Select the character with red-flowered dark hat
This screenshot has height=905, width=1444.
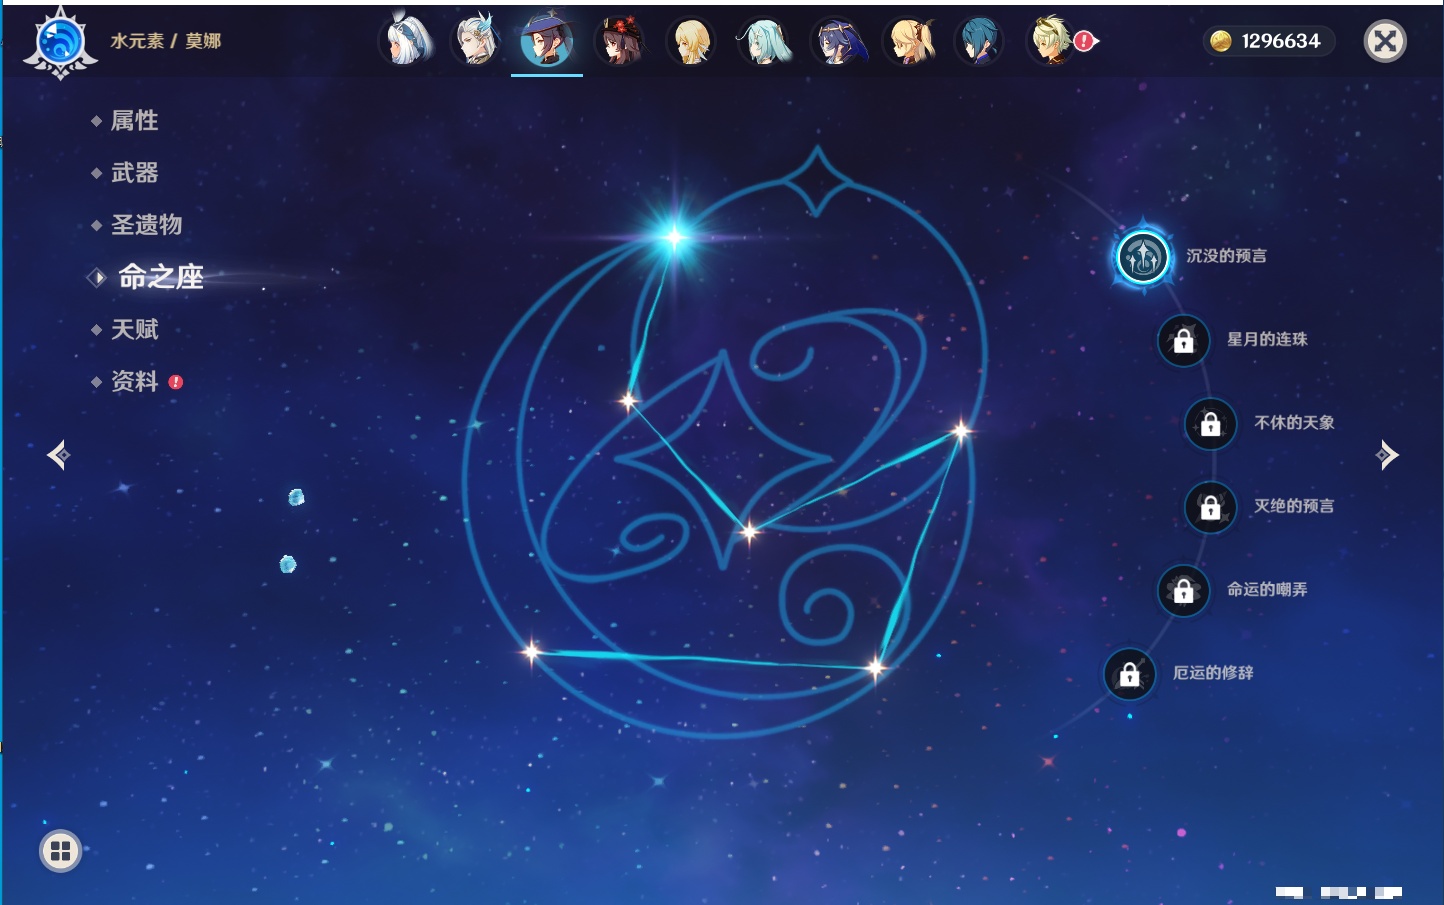(x=620, y=41)
